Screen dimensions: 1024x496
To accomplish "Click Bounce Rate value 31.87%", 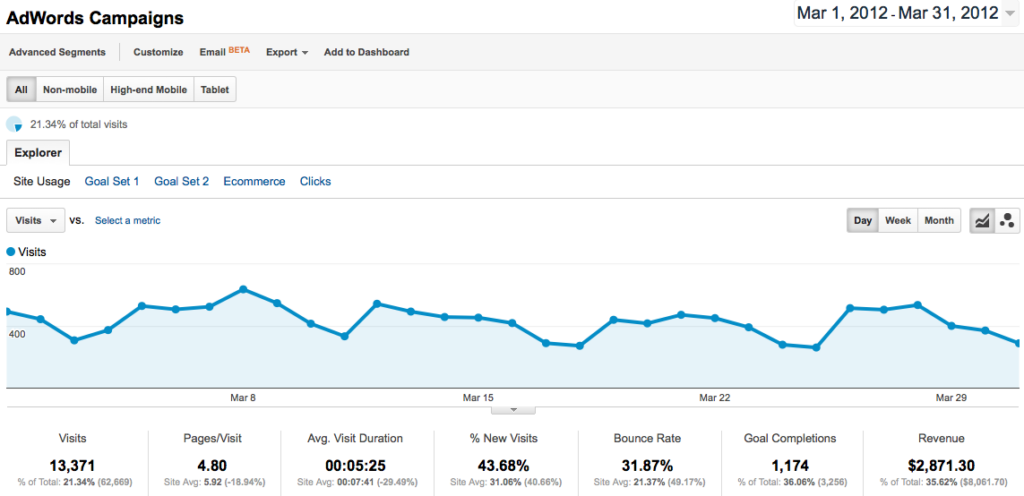I will point(647,466).
